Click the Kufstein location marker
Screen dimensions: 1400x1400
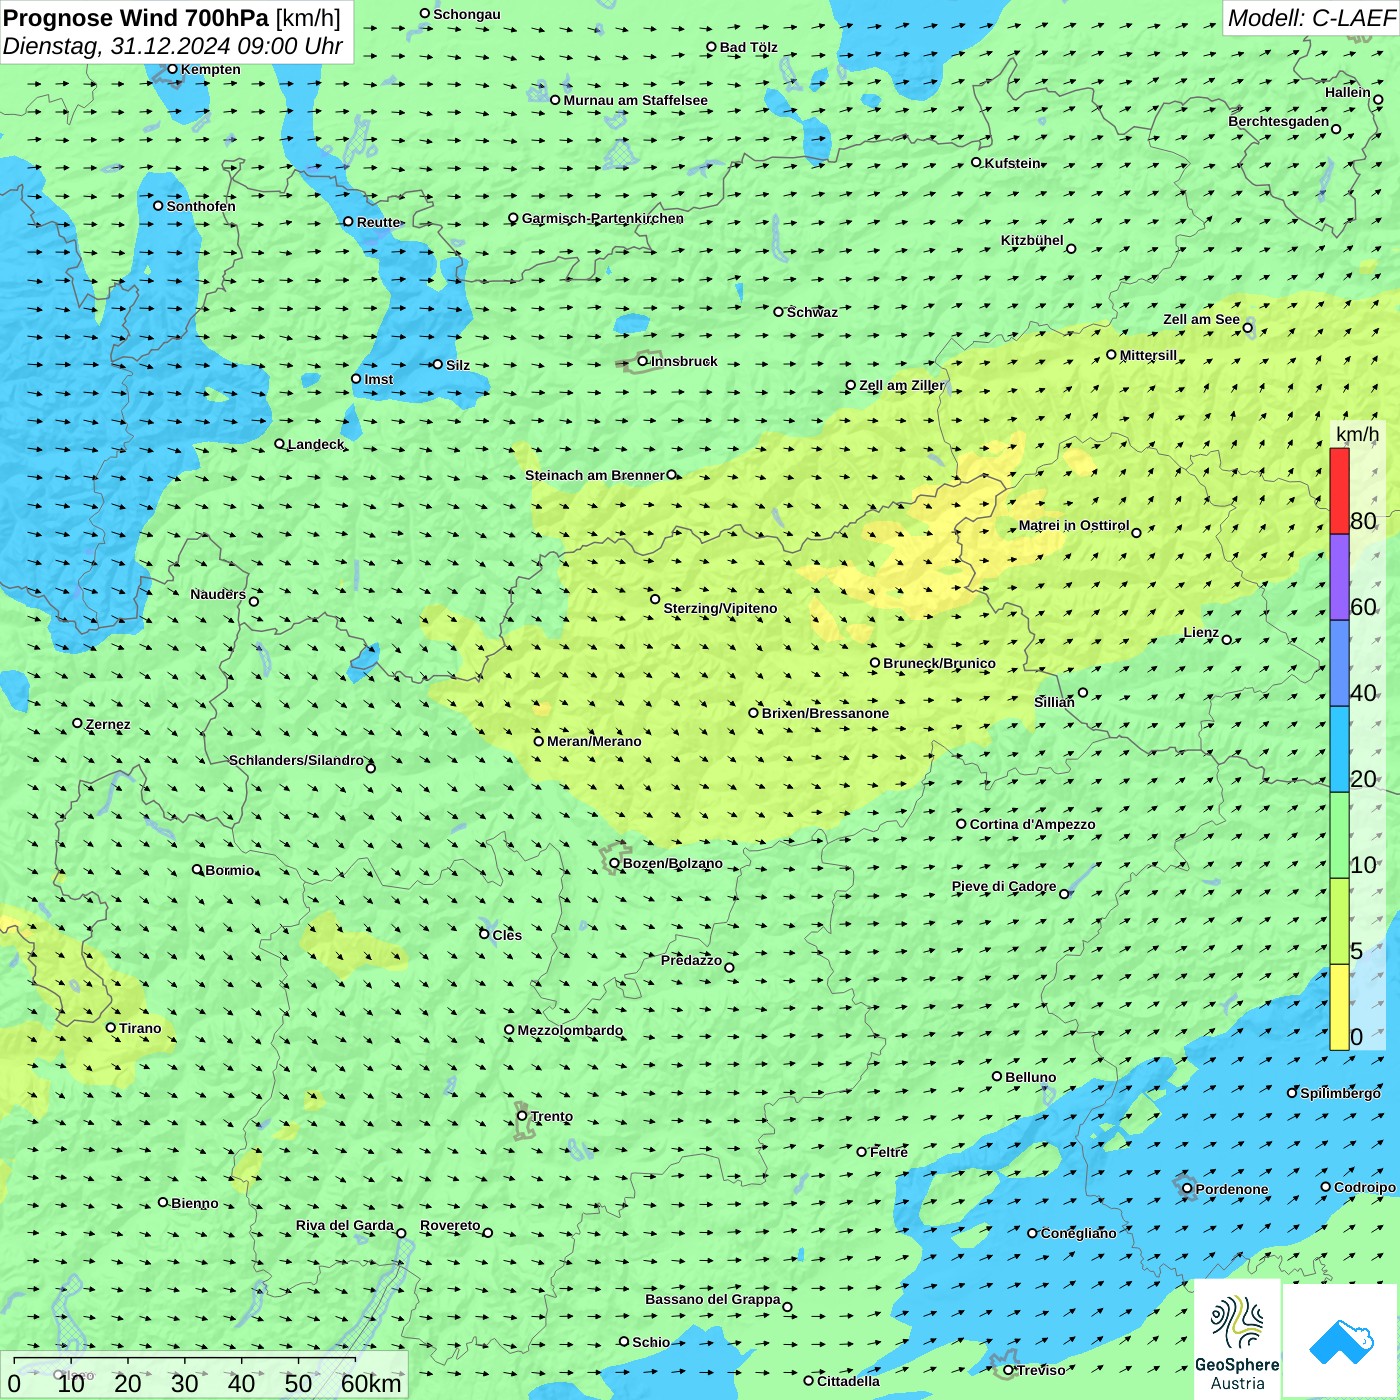point(977,162)
